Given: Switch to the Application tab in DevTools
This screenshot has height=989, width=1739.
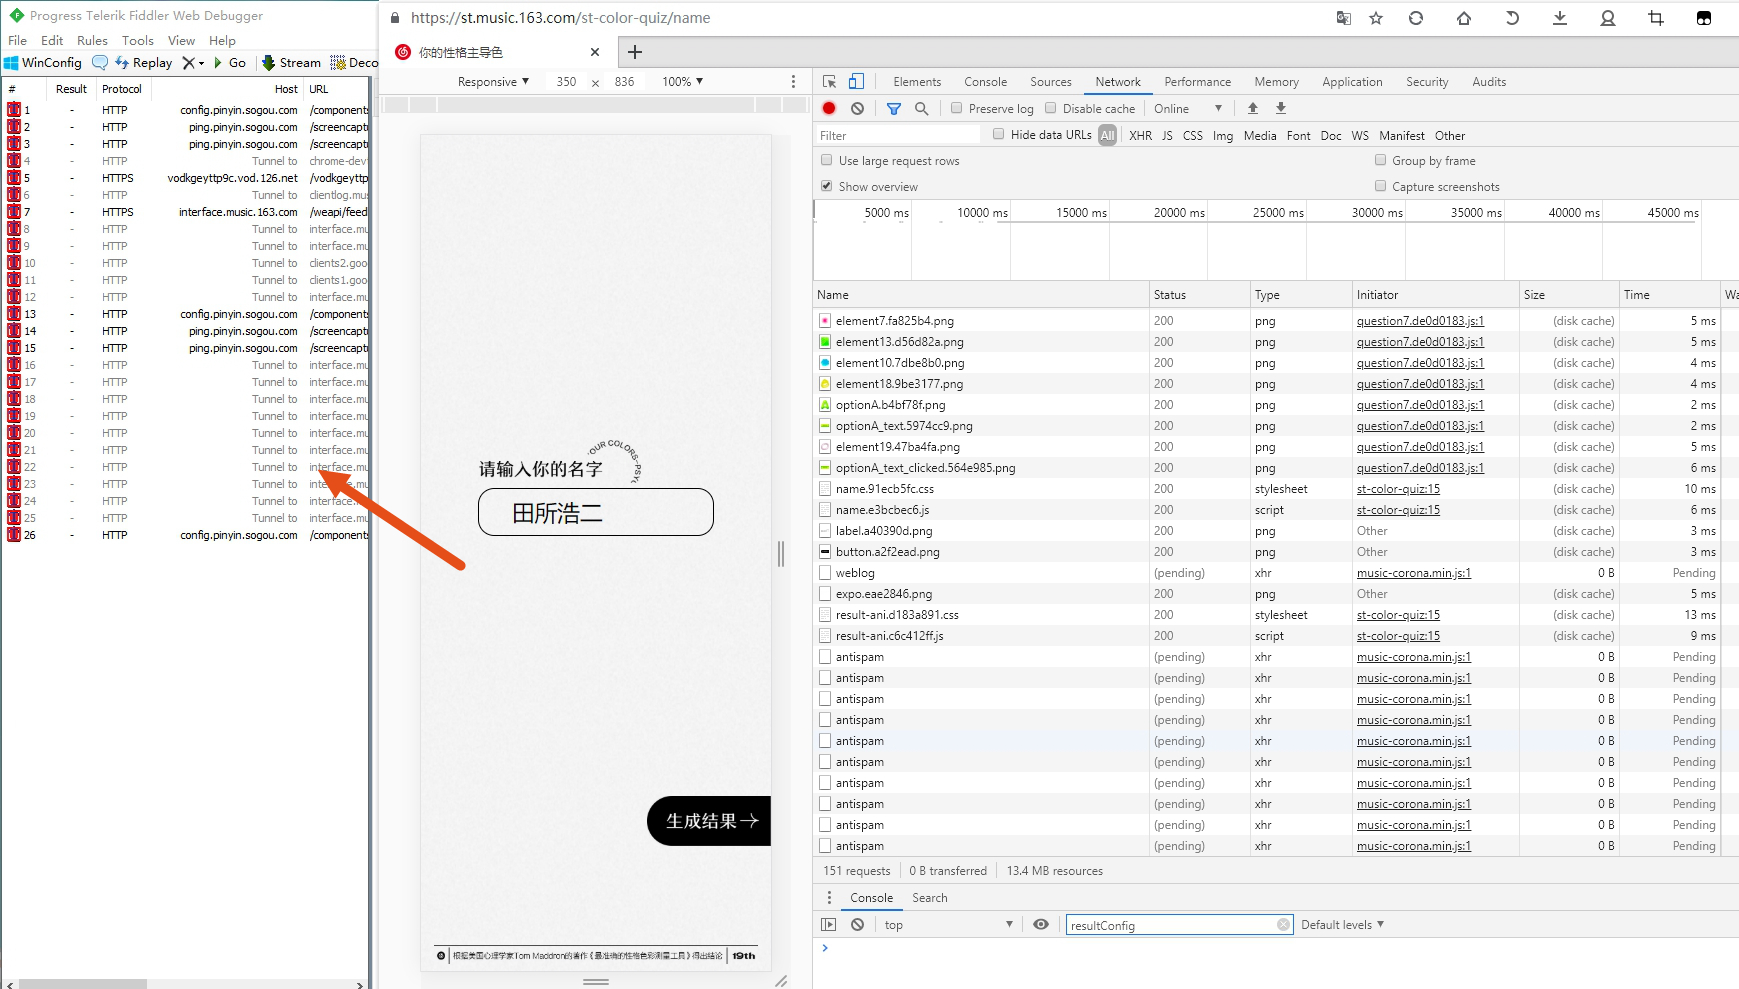Looking at the screenshot, I should point(1352,82).
